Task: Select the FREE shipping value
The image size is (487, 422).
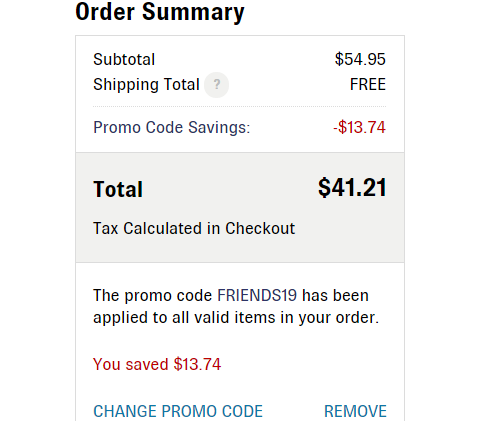Action: (368, 84)
